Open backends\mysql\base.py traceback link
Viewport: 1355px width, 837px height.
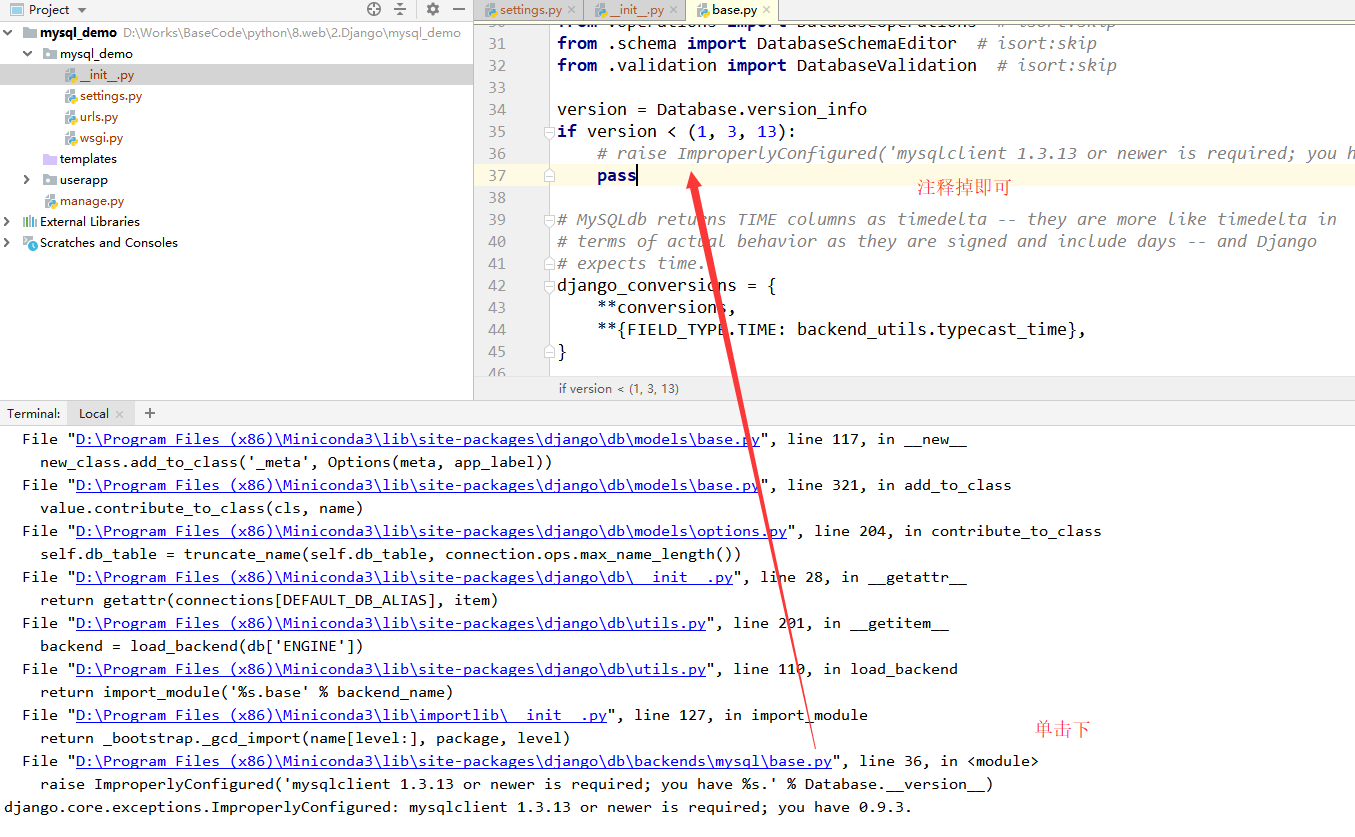[454, 761]
